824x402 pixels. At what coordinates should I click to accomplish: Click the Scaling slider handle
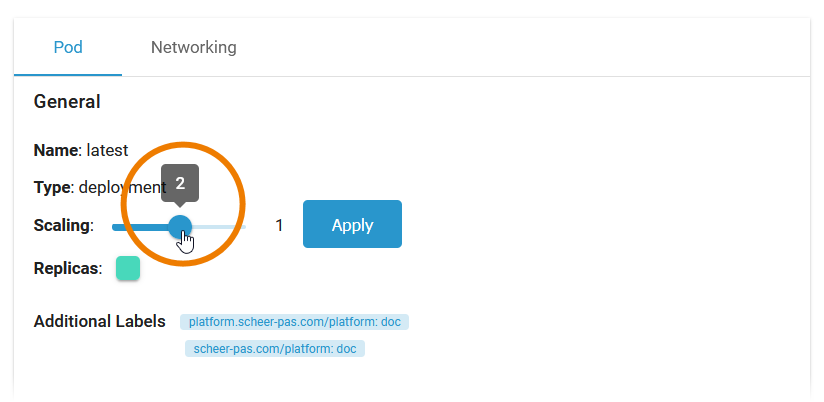tap(180, 226)
